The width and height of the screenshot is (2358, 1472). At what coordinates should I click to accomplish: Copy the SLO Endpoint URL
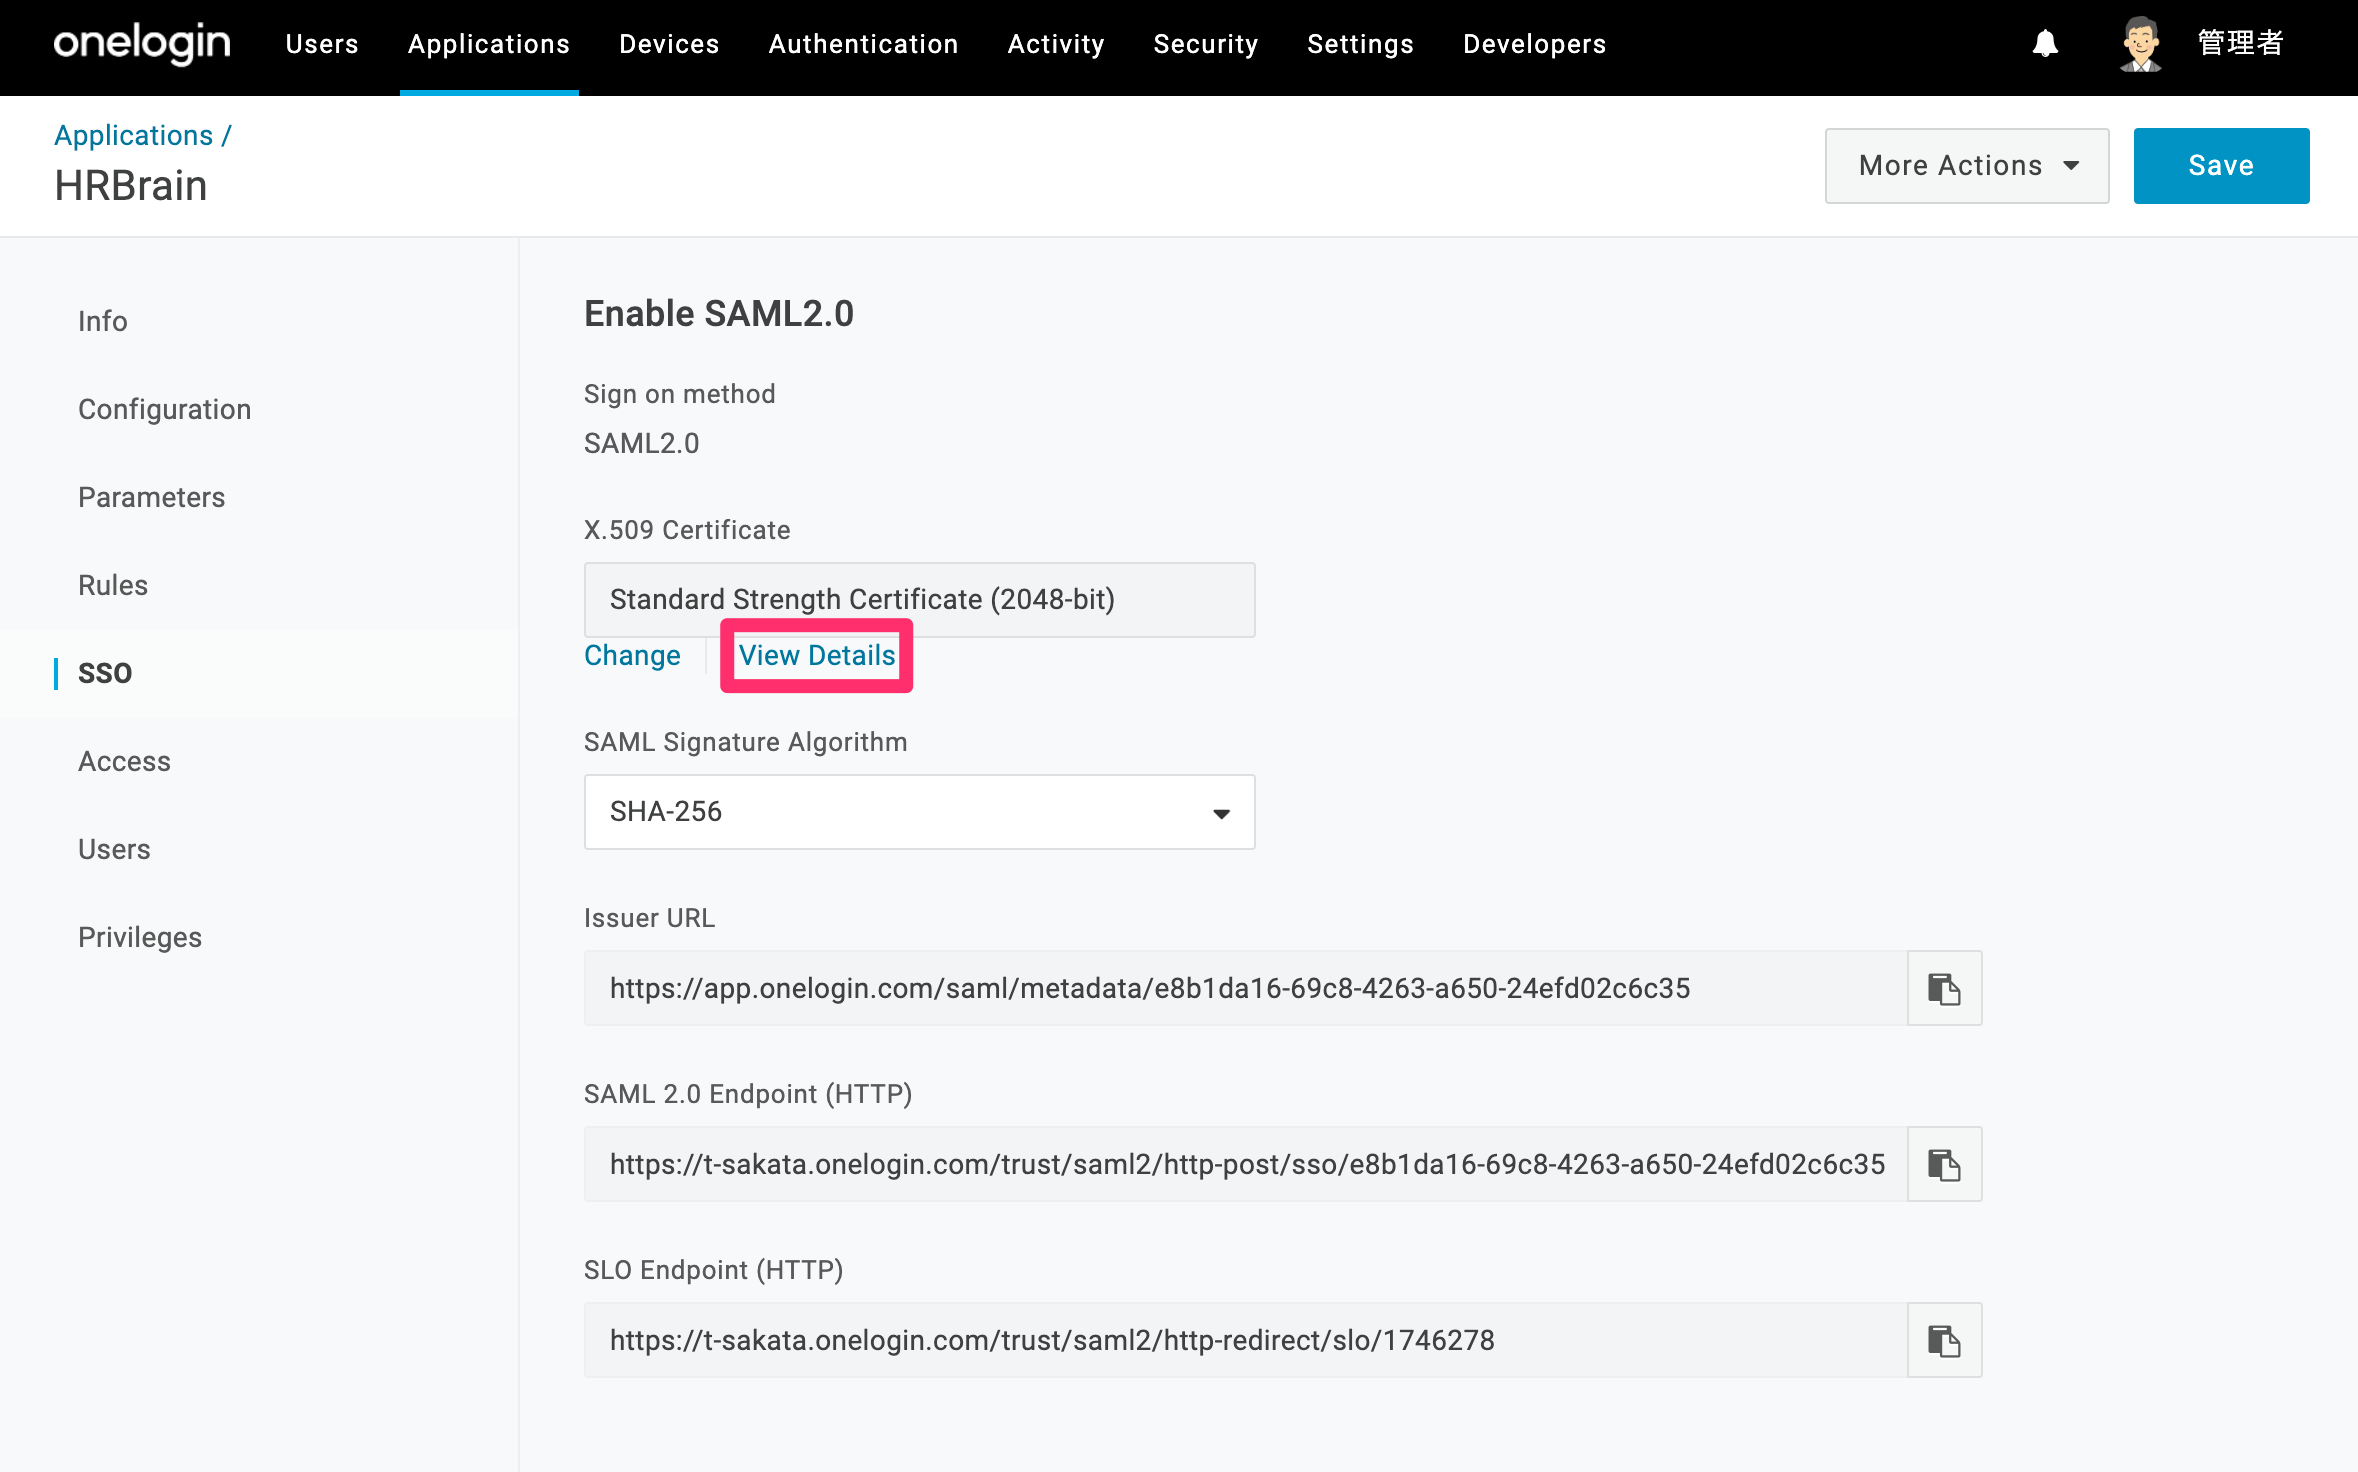(1944, 1340)
